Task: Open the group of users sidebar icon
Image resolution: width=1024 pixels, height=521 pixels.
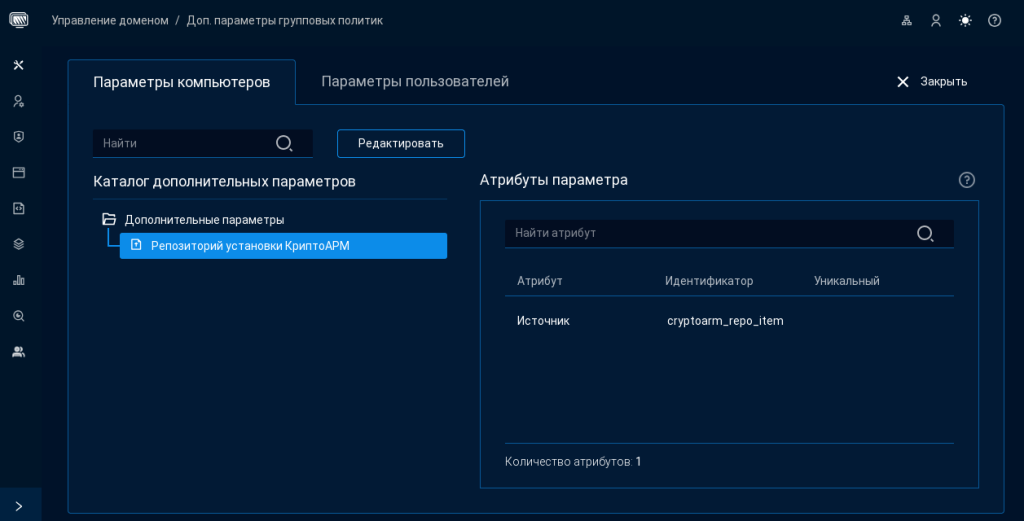Action: click(18, 352)
